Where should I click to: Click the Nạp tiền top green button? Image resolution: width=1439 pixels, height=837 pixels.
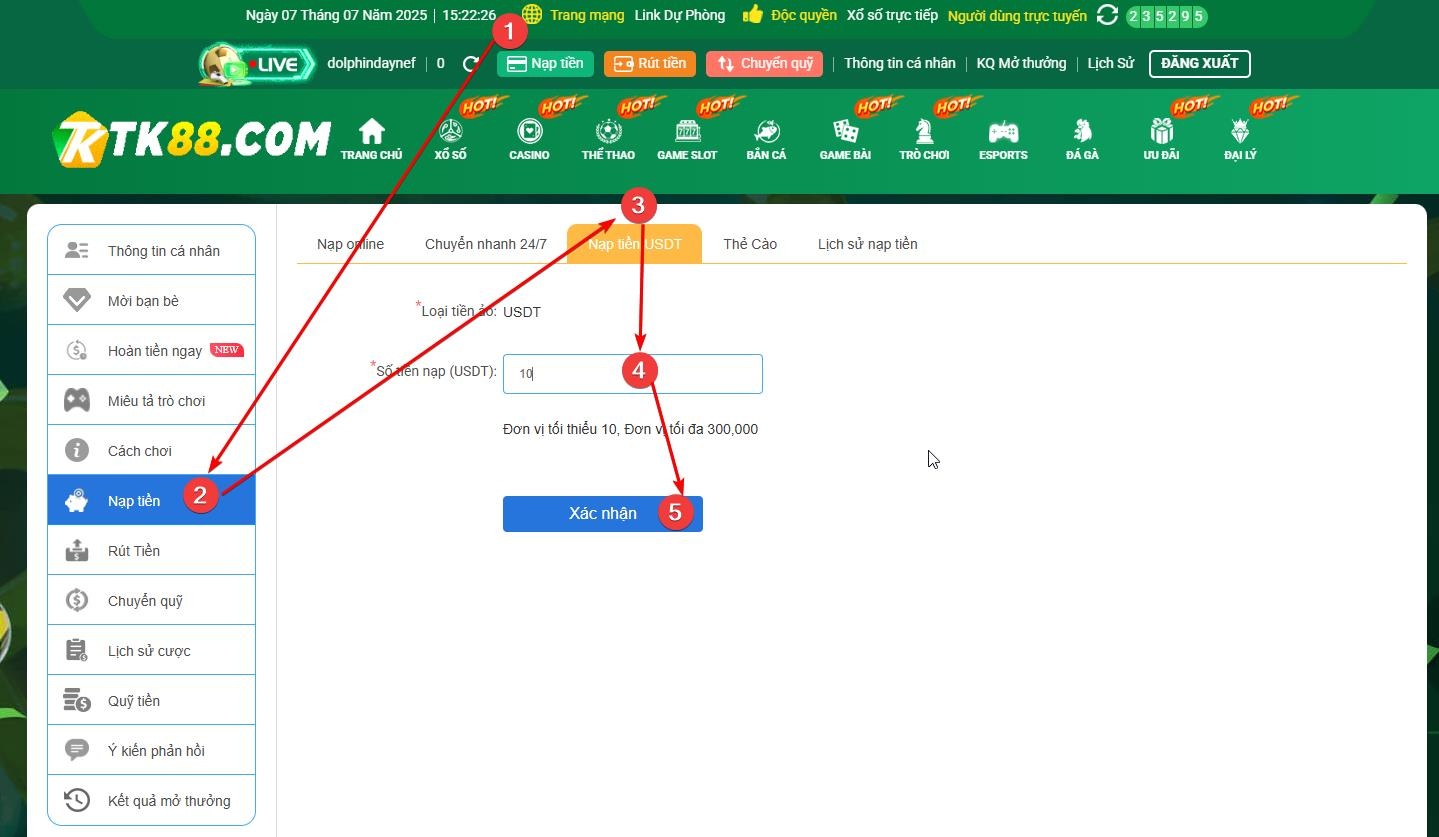pos(546,64)
